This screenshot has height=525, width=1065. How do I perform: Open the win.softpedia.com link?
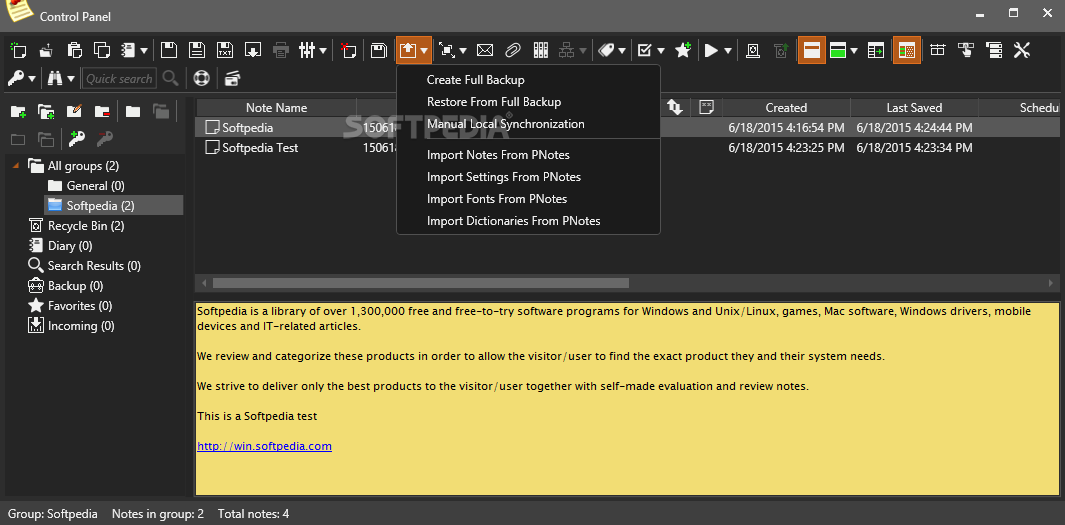264,446
